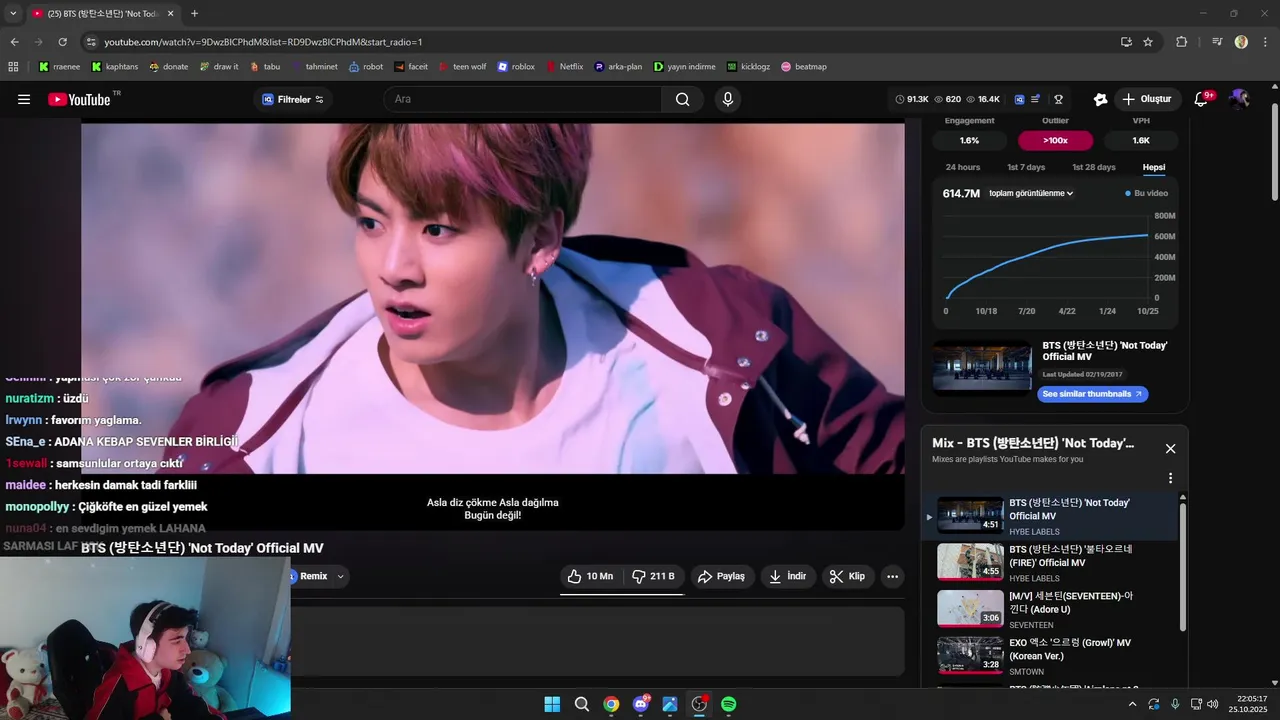
Task: Click the Paylaş share button
Action: (x=721, y=576)
